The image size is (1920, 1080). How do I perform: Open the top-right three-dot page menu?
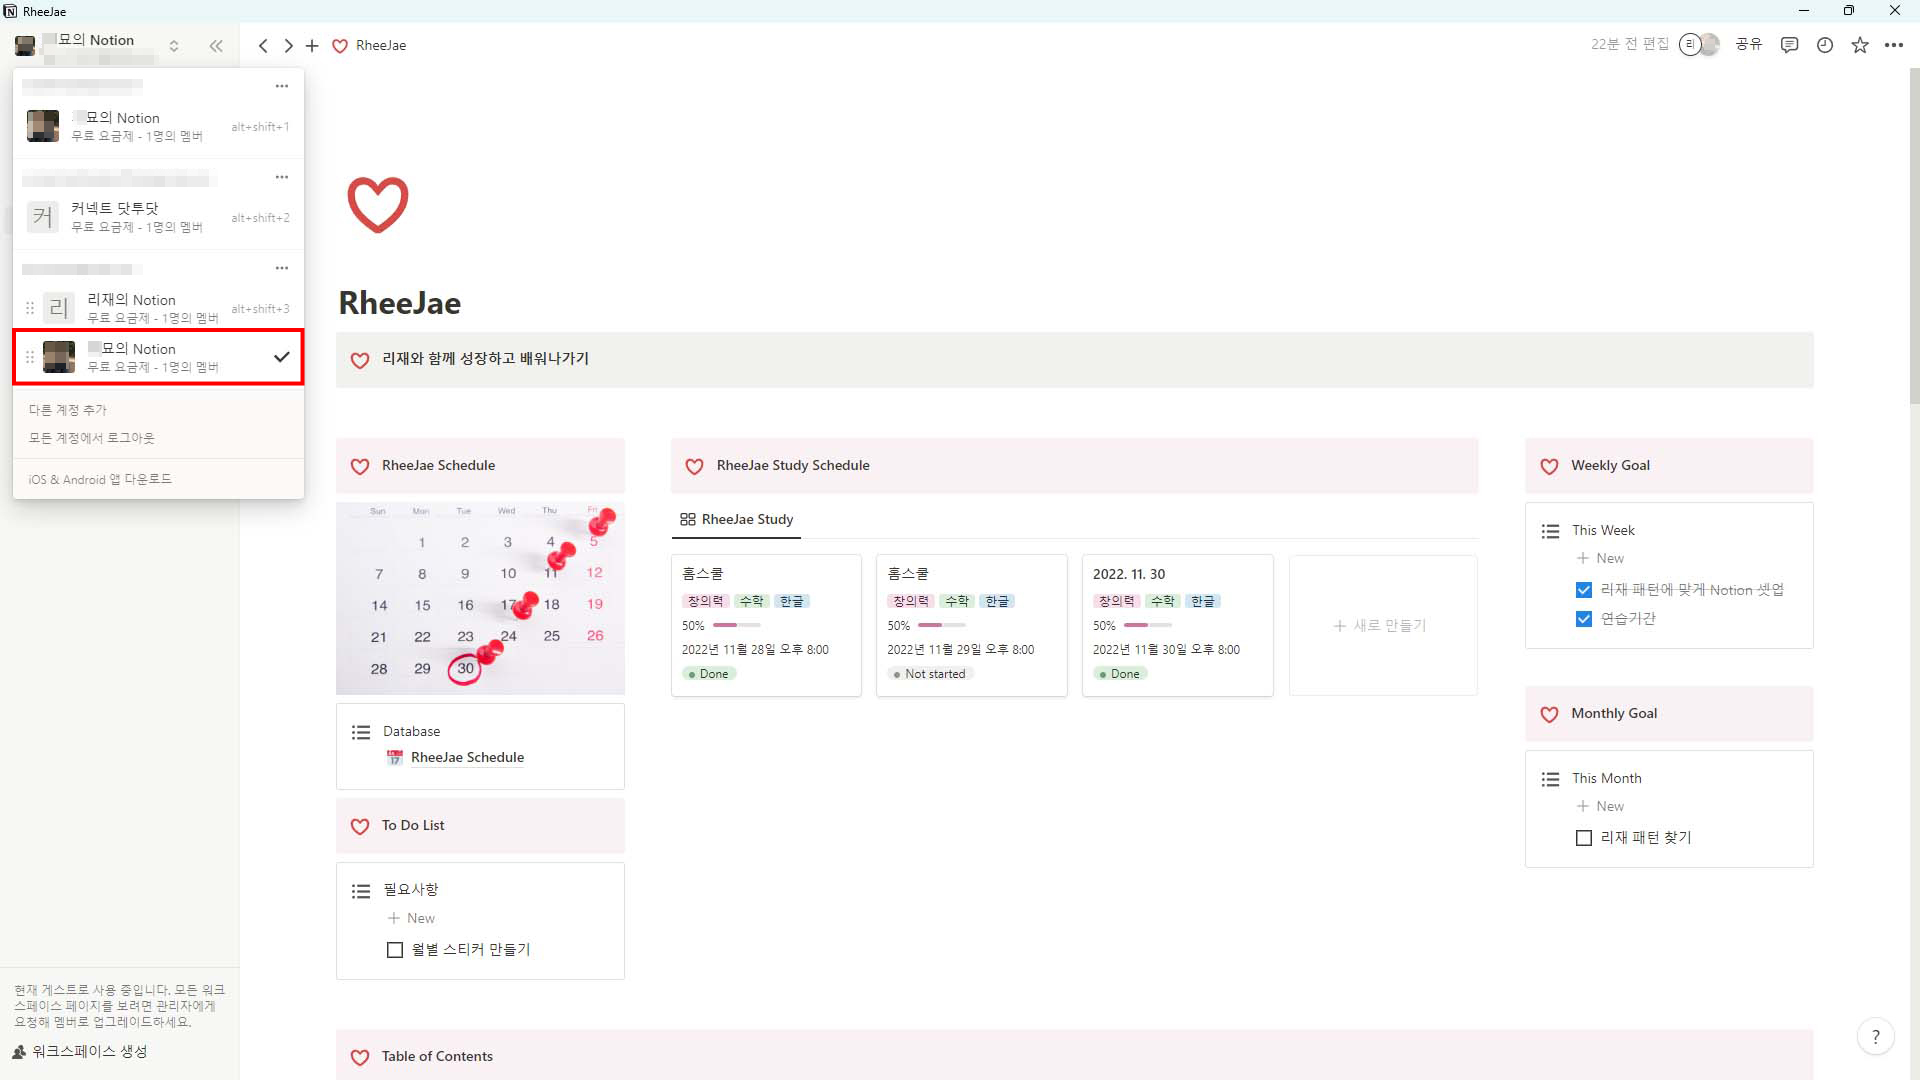point(1893,45)
